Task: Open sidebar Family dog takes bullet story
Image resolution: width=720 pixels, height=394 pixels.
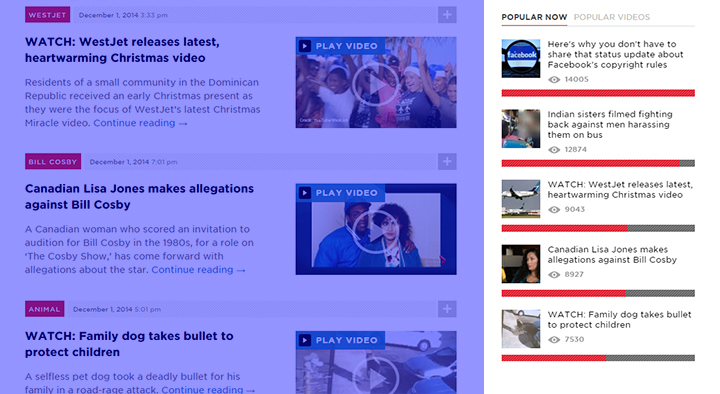Action: point(619,320)
